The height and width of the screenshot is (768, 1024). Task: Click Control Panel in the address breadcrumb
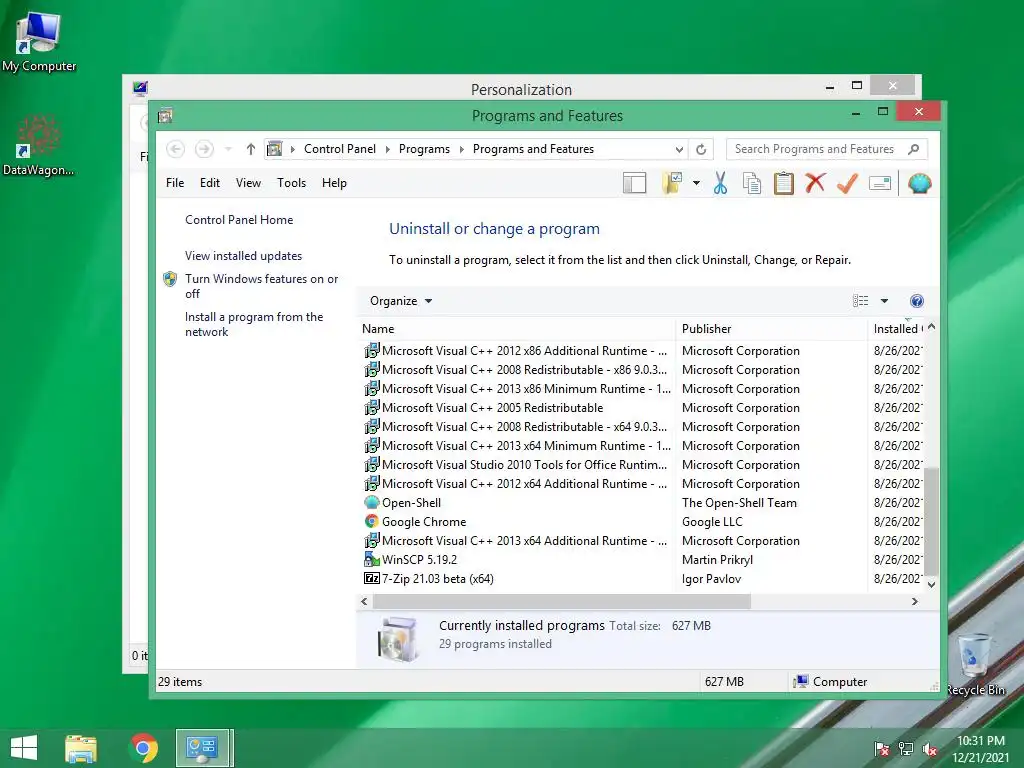tap(340, 149)
